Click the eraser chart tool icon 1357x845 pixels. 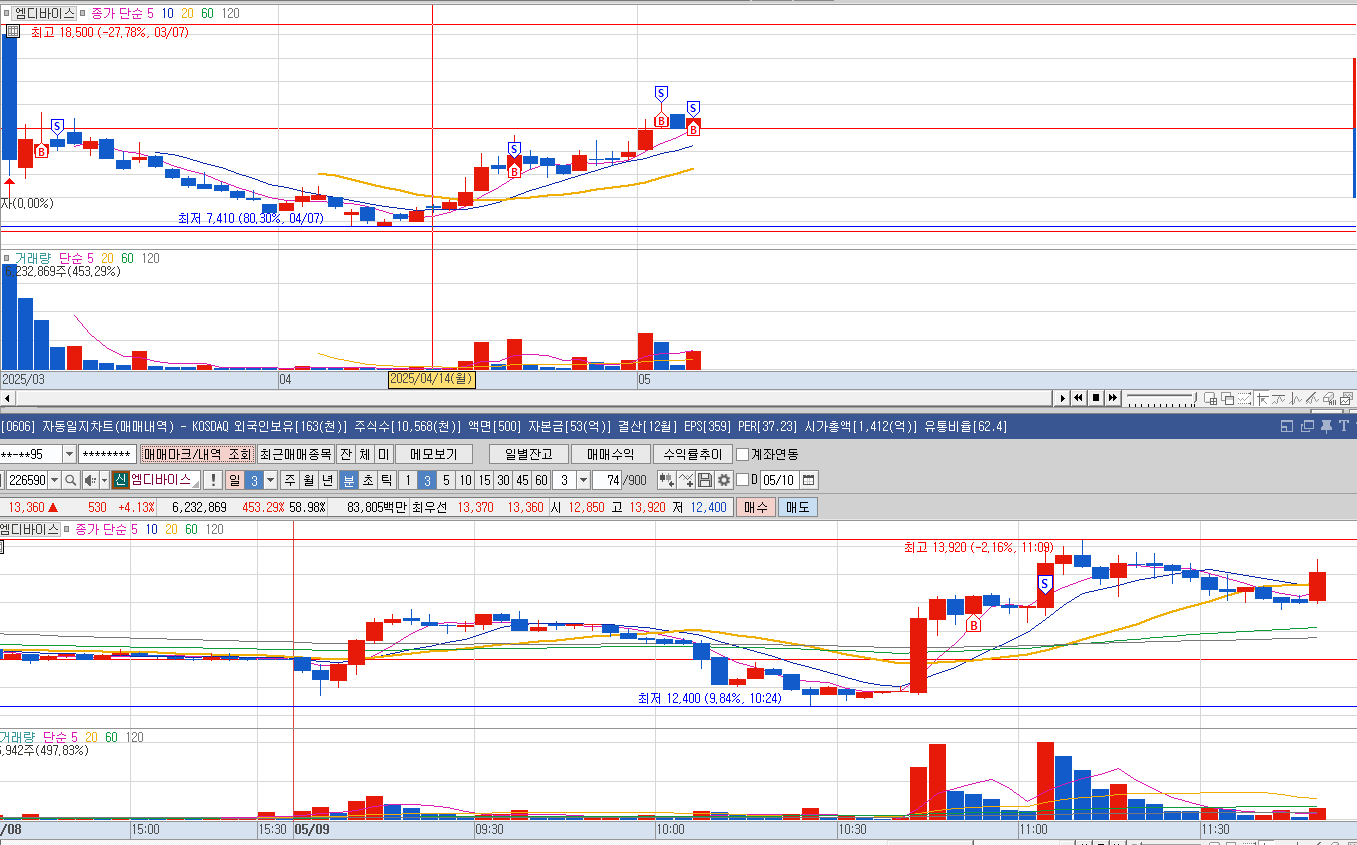(1328, 398)
